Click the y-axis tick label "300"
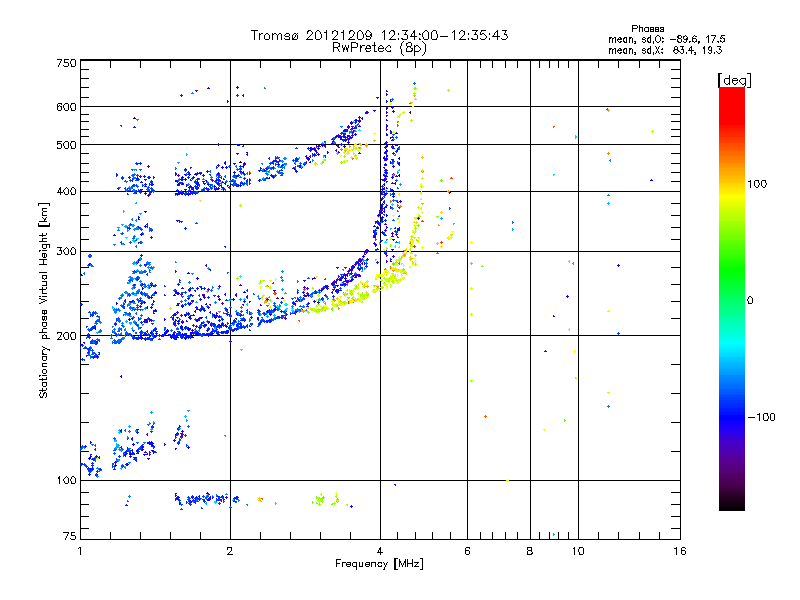800x600 pixels. click(66, 251)
